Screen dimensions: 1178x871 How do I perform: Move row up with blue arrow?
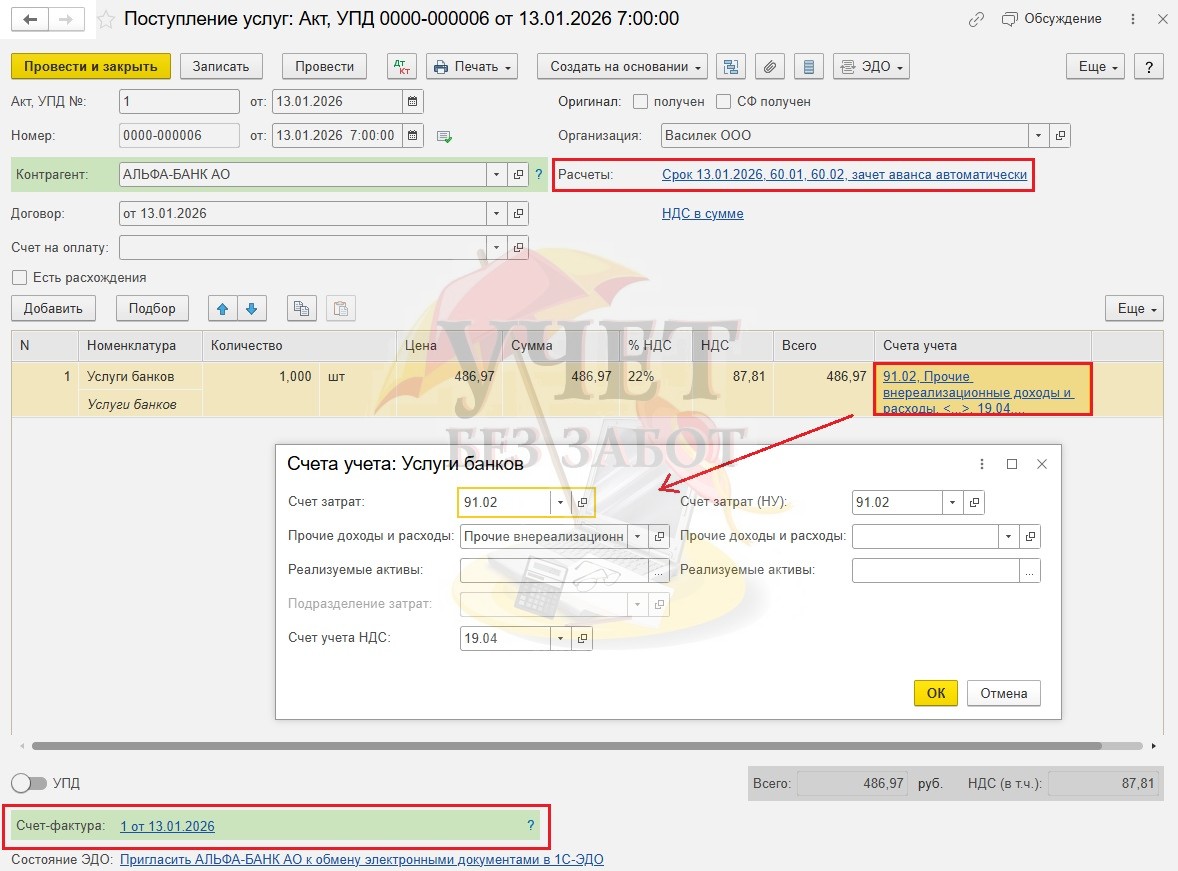222,309
